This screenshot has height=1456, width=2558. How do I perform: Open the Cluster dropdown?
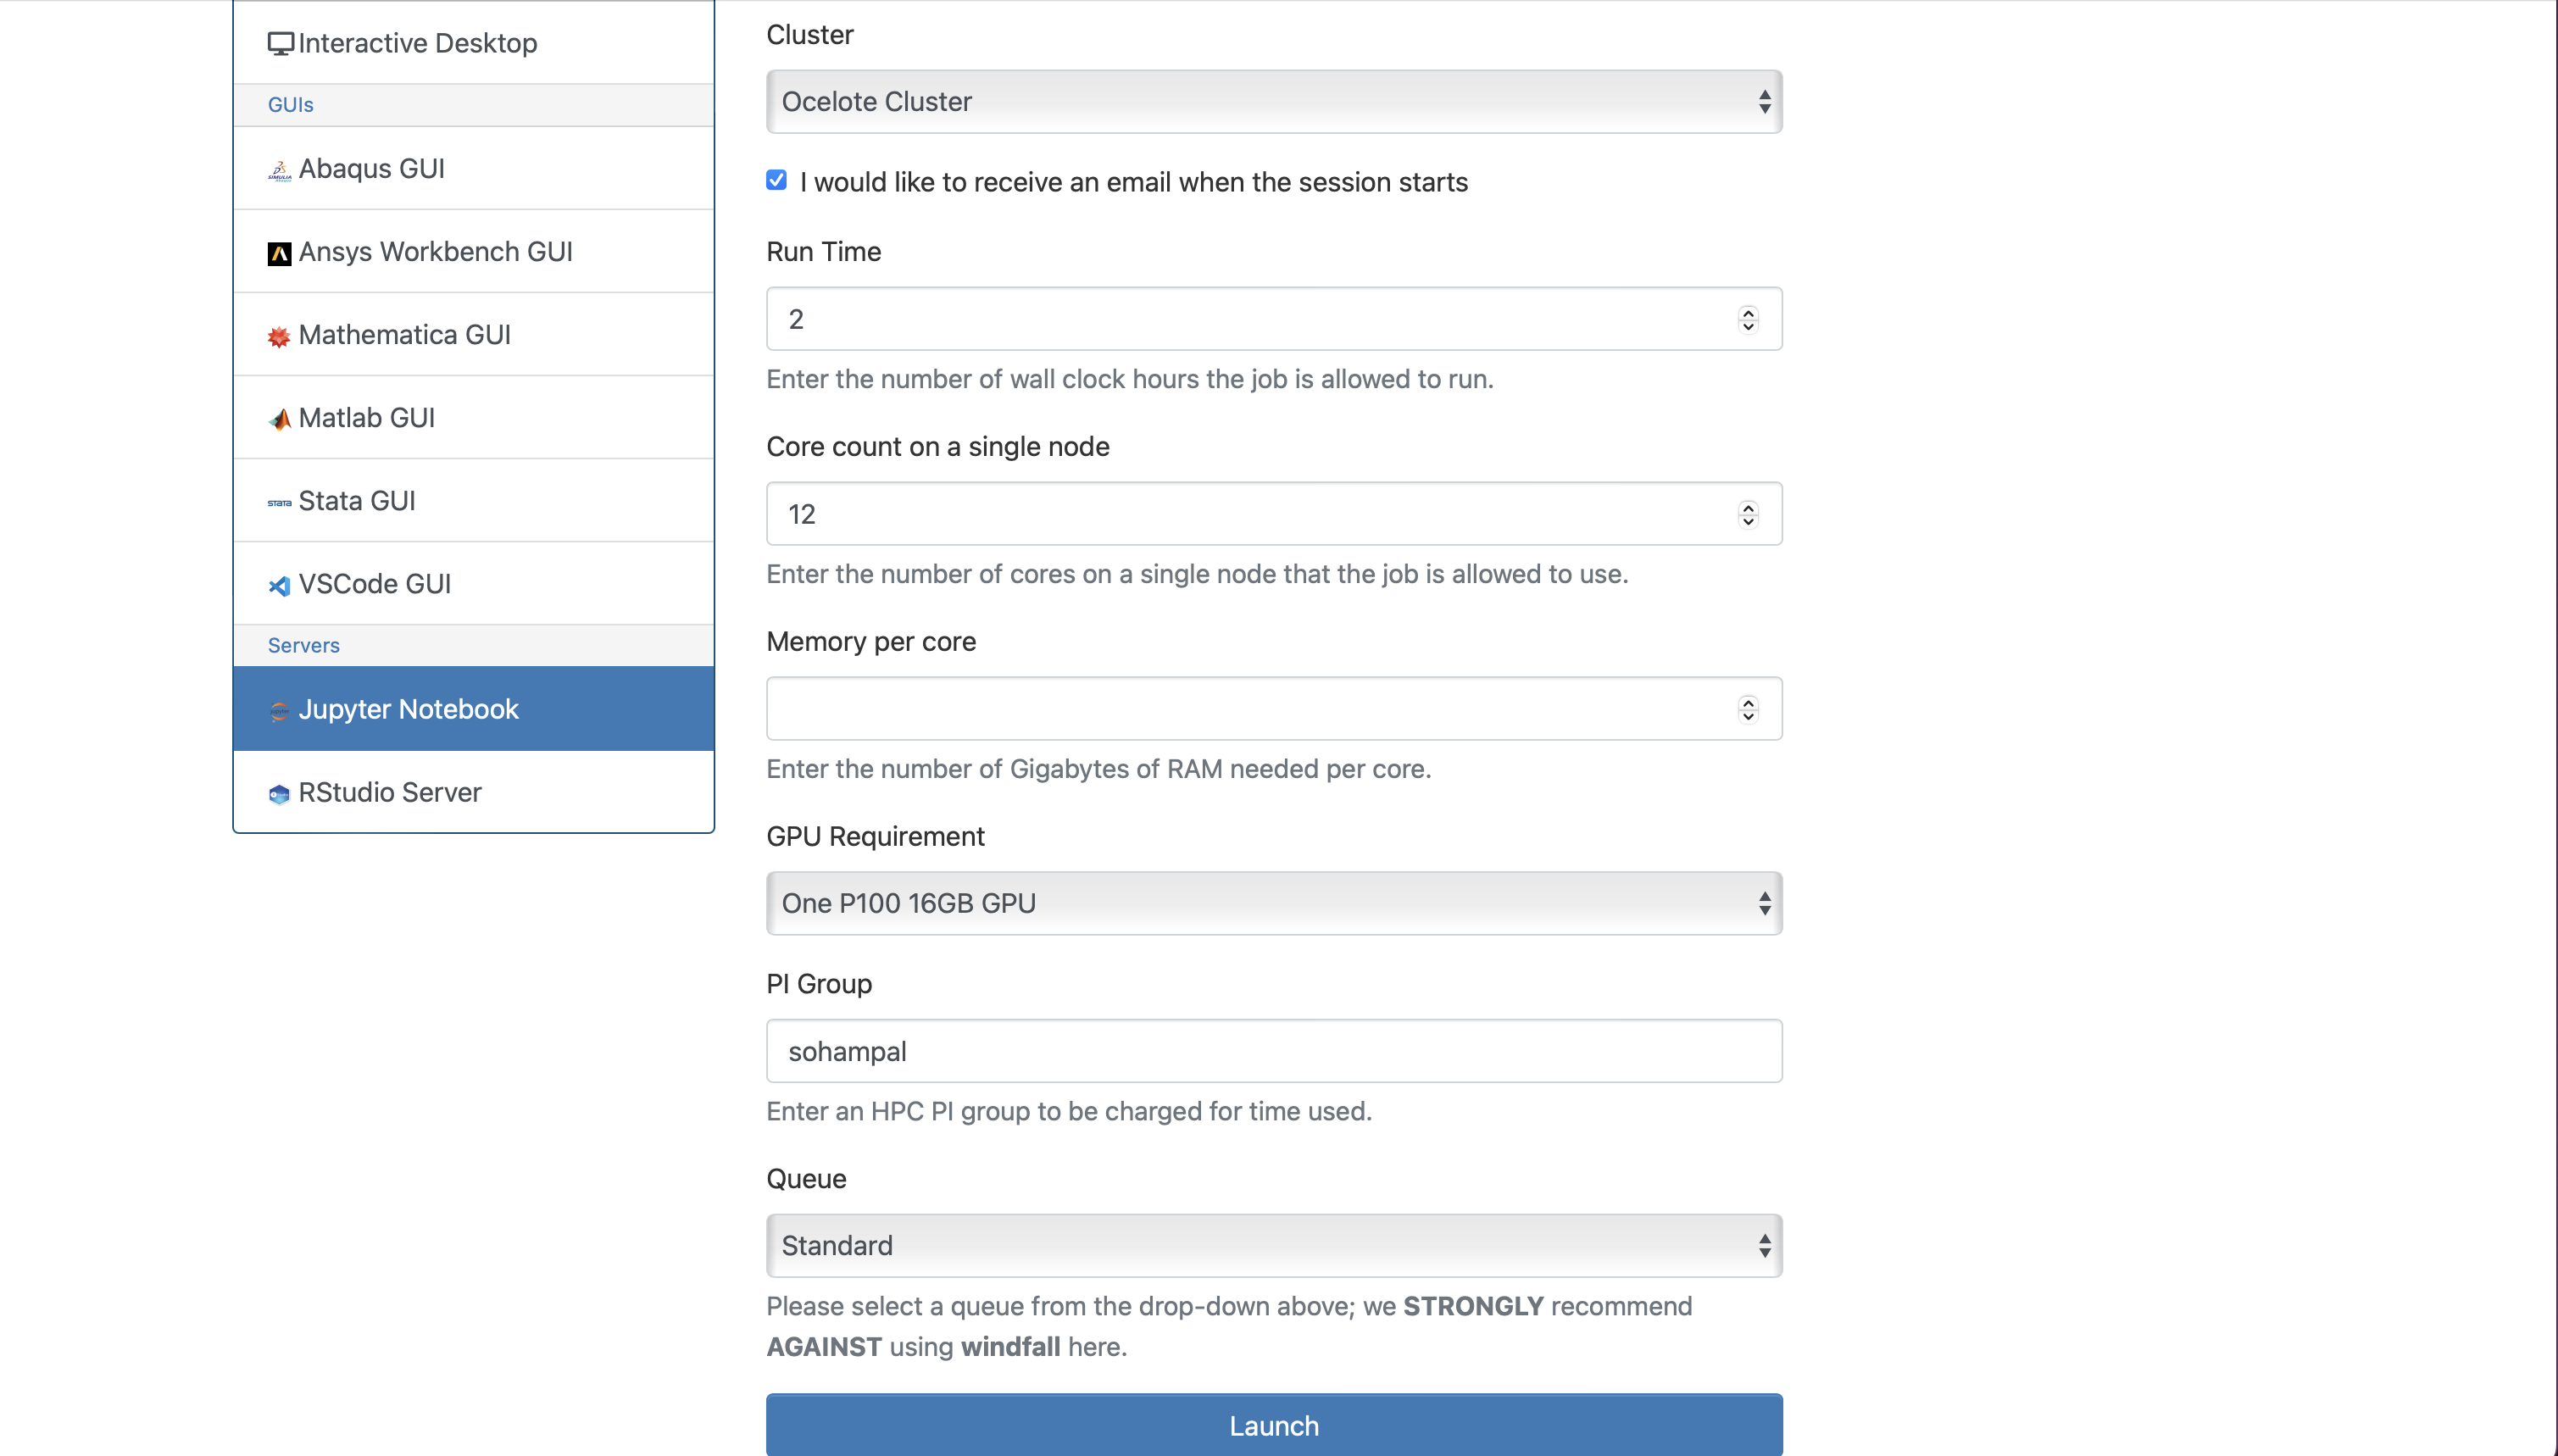point(1273,102)
